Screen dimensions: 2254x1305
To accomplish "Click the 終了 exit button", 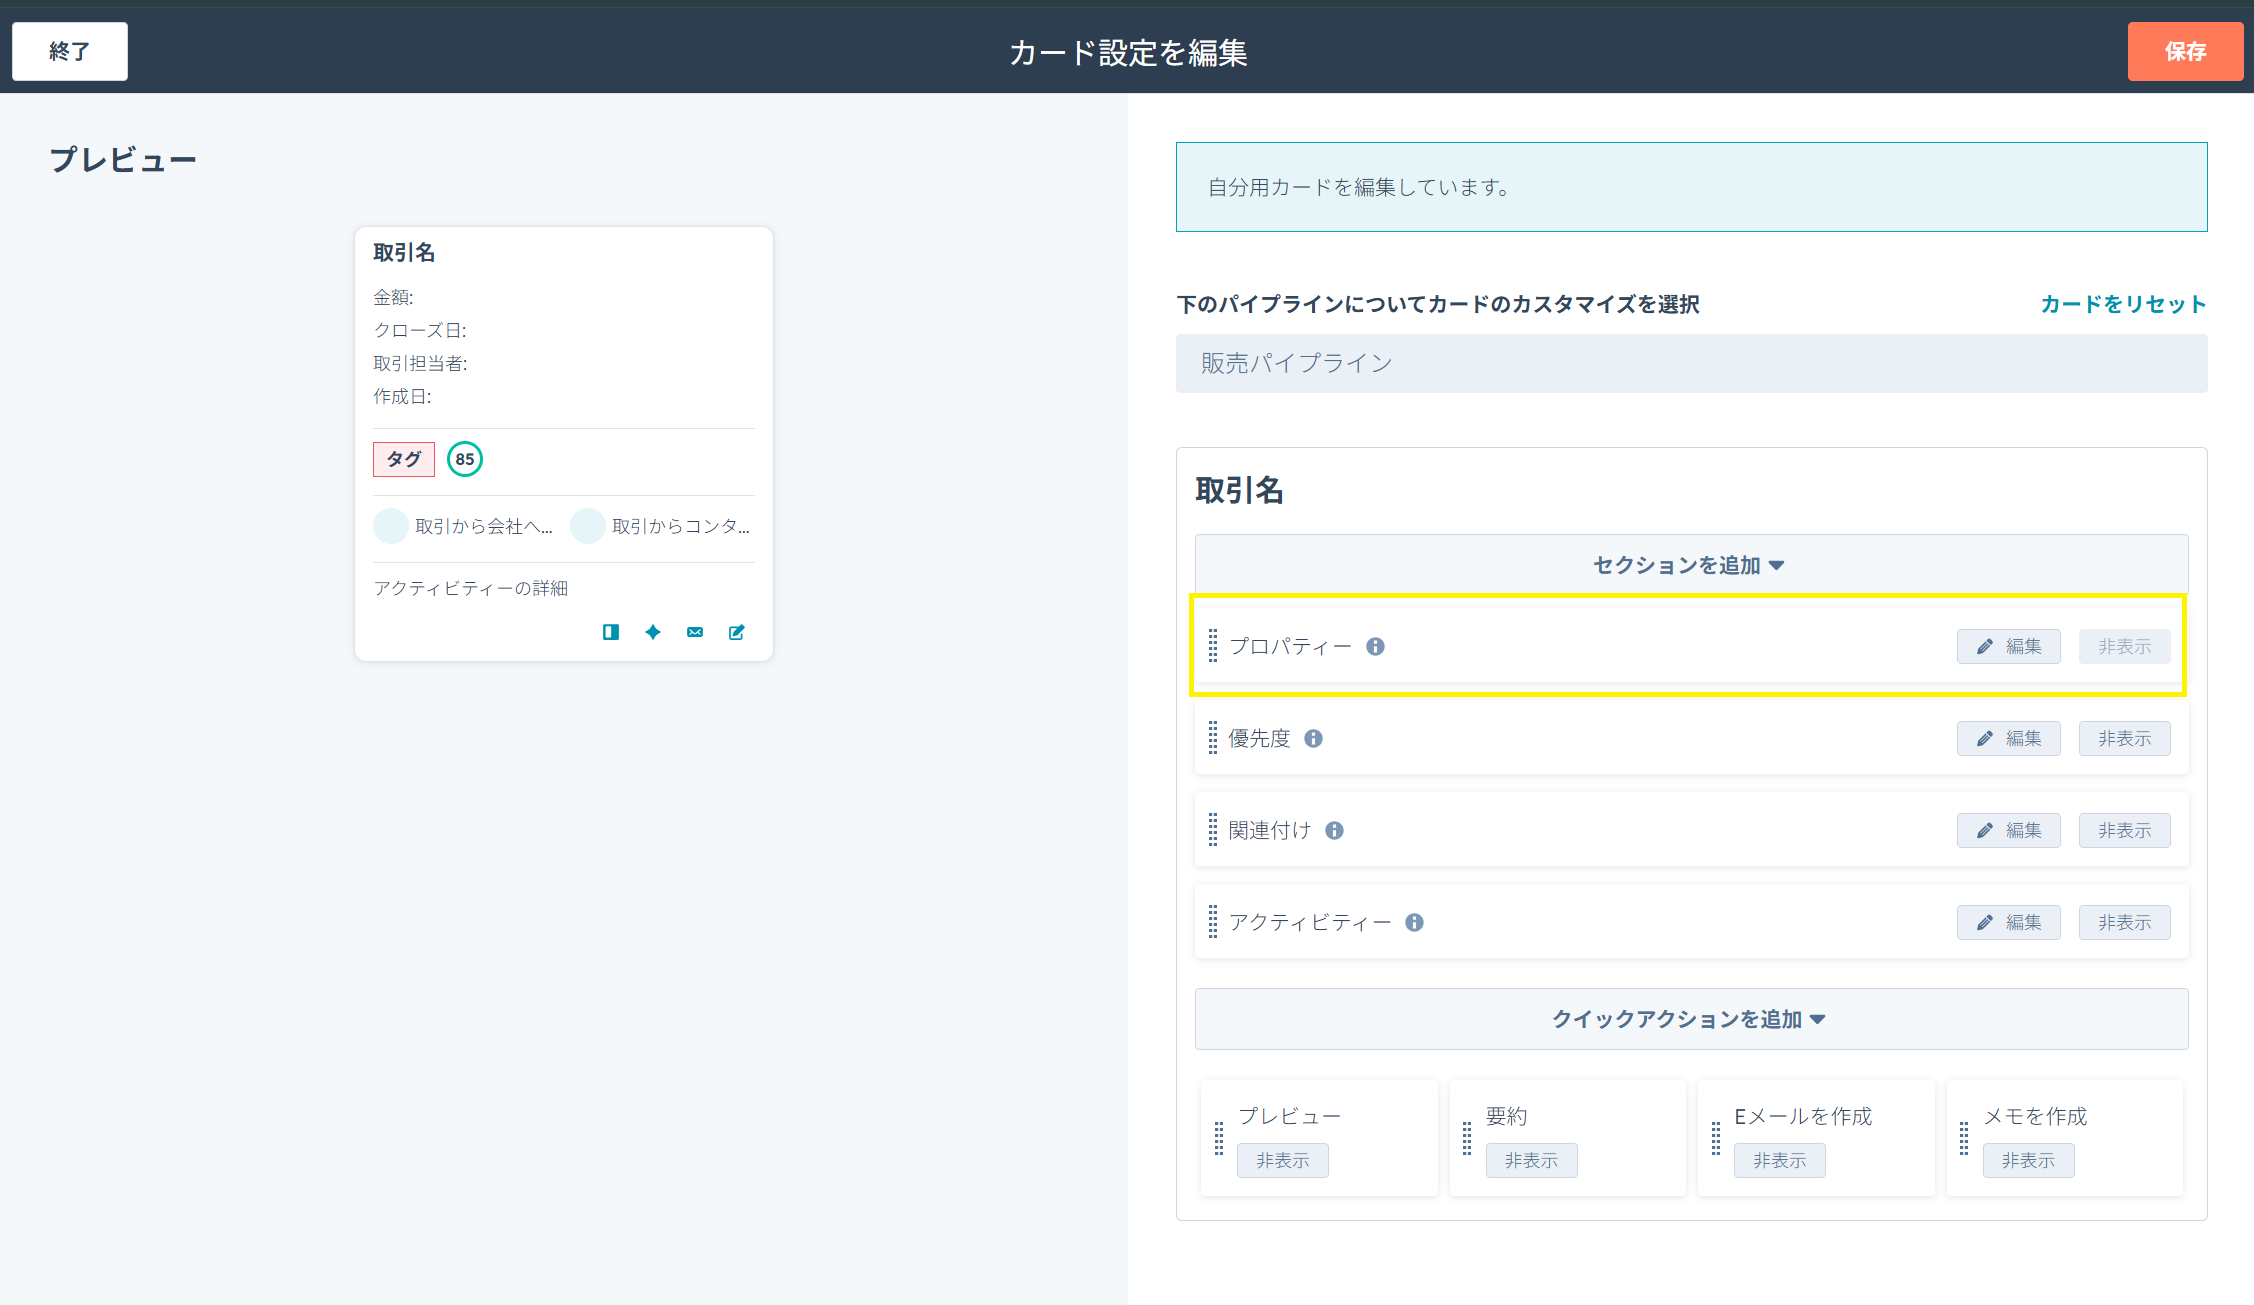I will (70, 51).
